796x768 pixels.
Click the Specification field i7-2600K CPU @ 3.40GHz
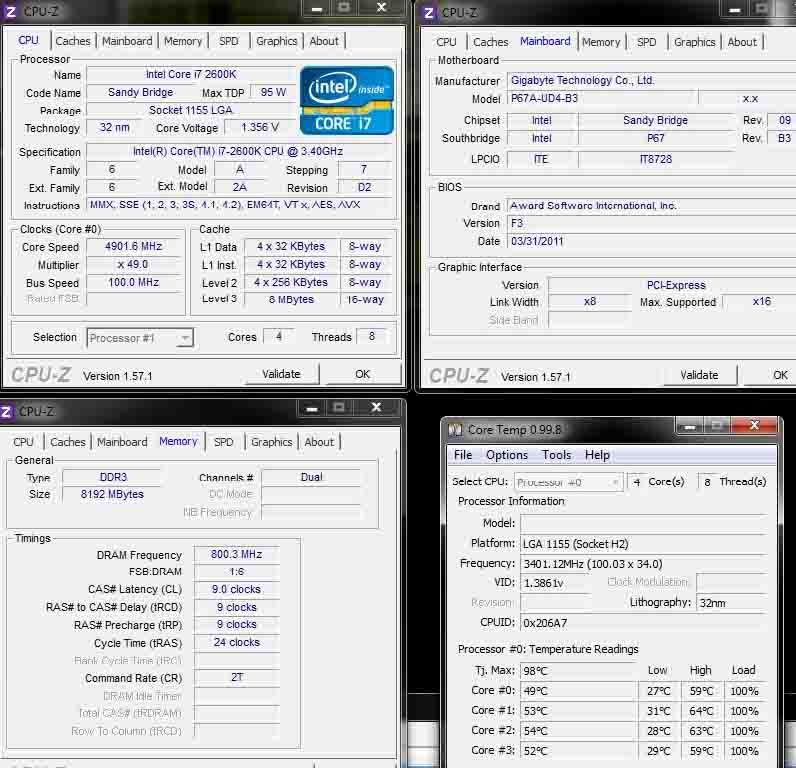click(239, 151)
